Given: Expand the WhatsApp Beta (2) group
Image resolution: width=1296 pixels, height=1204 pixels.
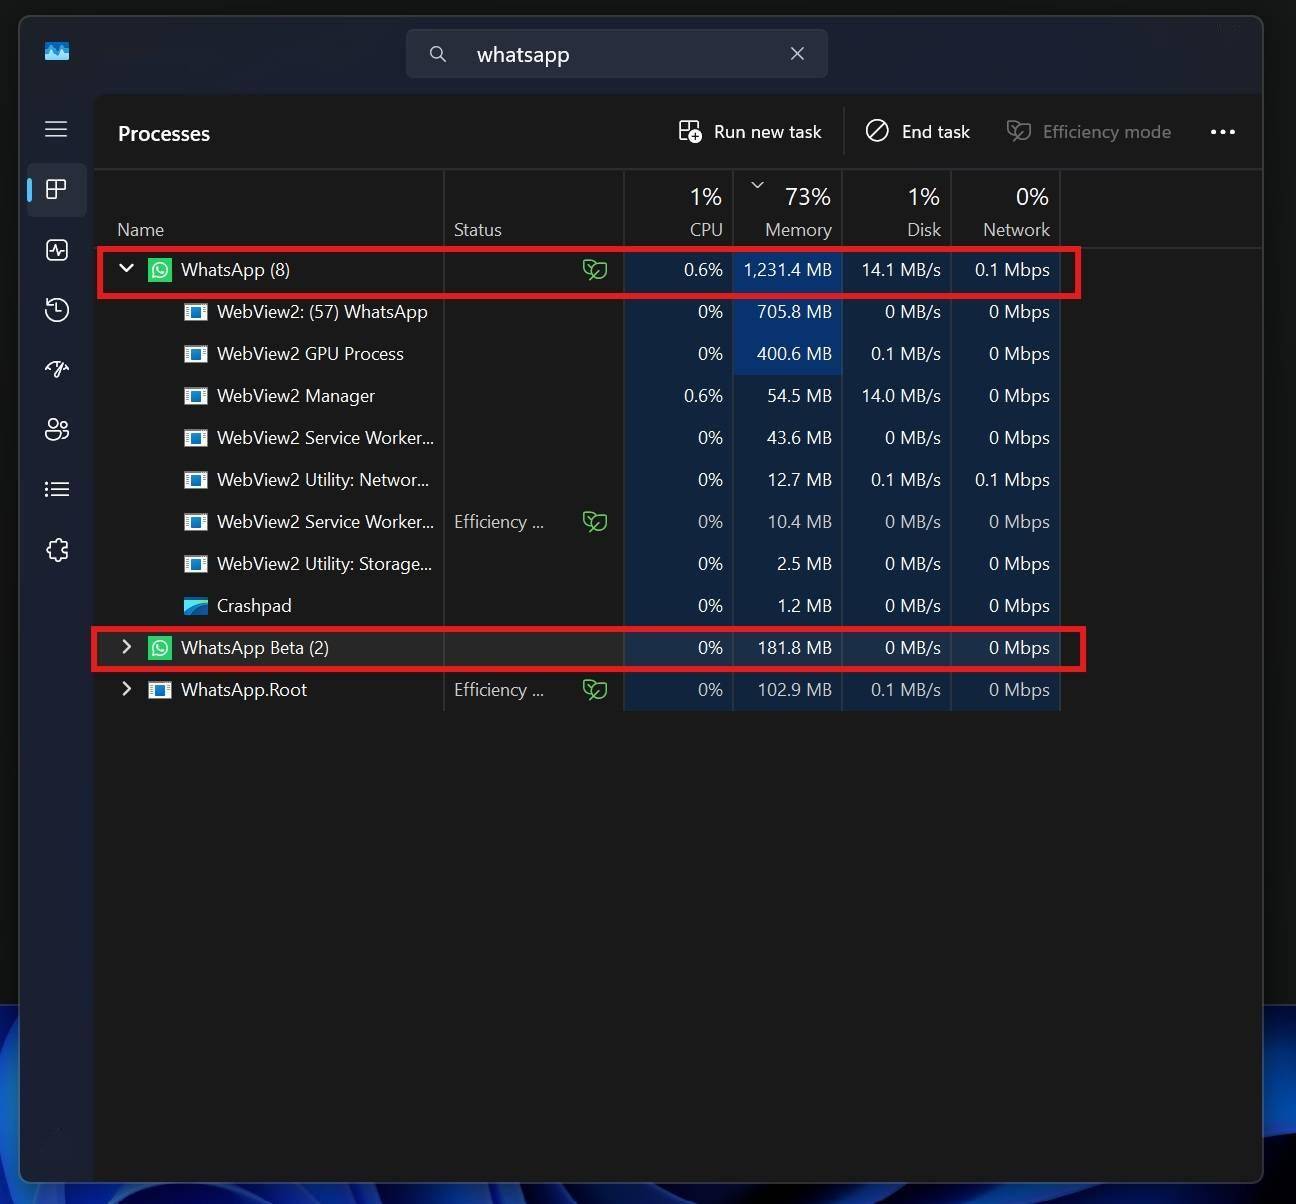Looking at the screenshot, I should (127, 647).
